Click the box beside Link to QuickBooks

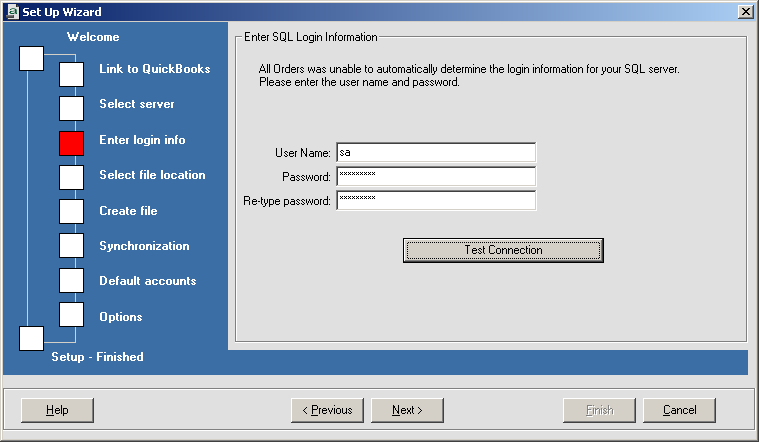[72, 74]
